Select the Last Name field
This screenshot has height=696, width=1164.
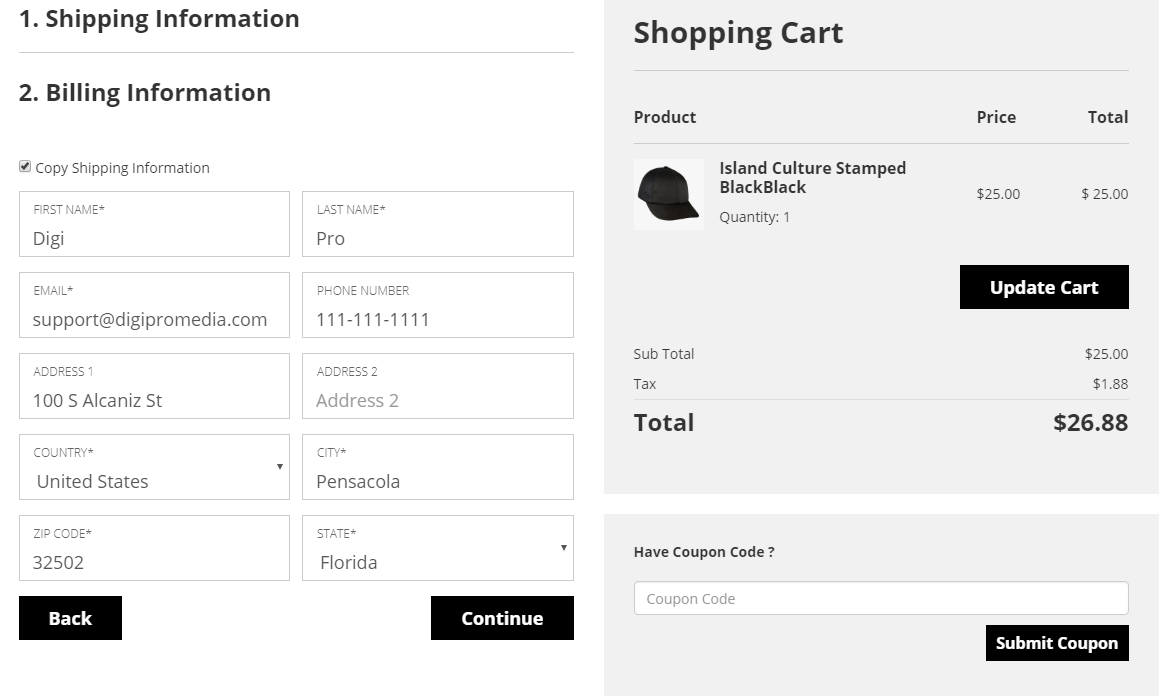pos(438,238)
